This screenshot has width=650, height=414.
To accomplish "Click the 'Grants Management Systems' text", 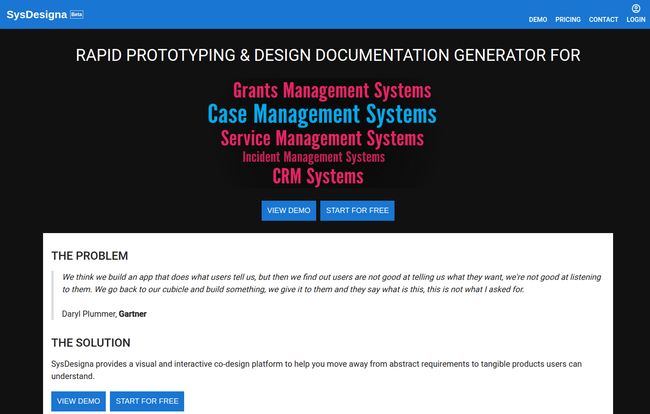I will (x=332, y=90).
